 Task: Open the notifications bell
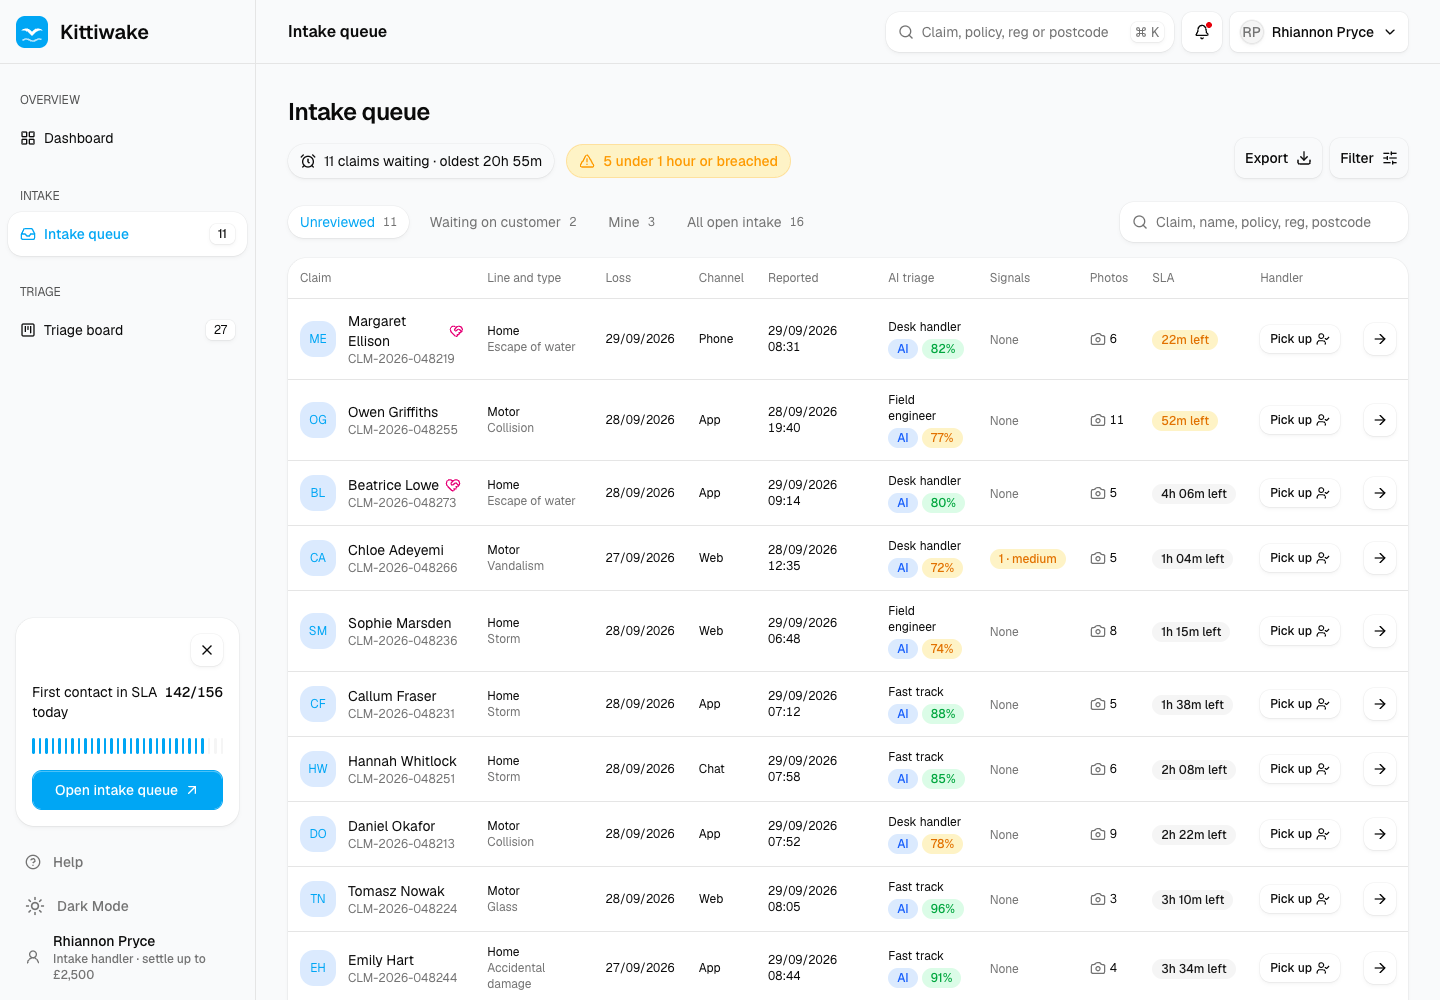(1202, 32)
